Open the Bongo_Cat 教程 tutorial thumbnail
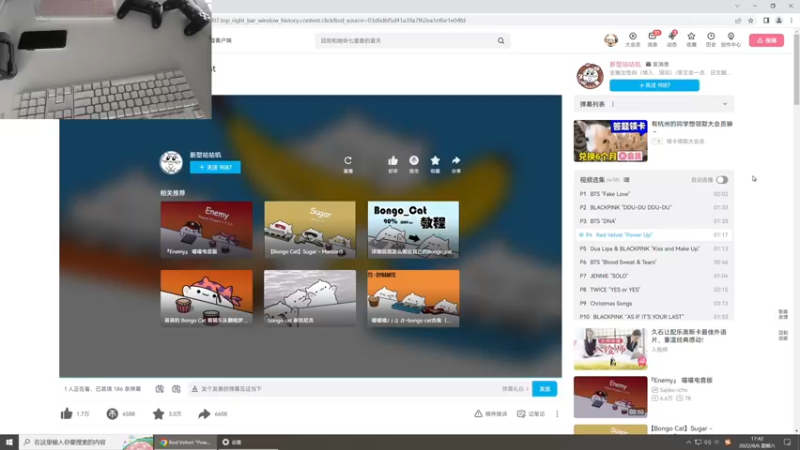The width and height of the screenshot is (800, 450). 413,229
